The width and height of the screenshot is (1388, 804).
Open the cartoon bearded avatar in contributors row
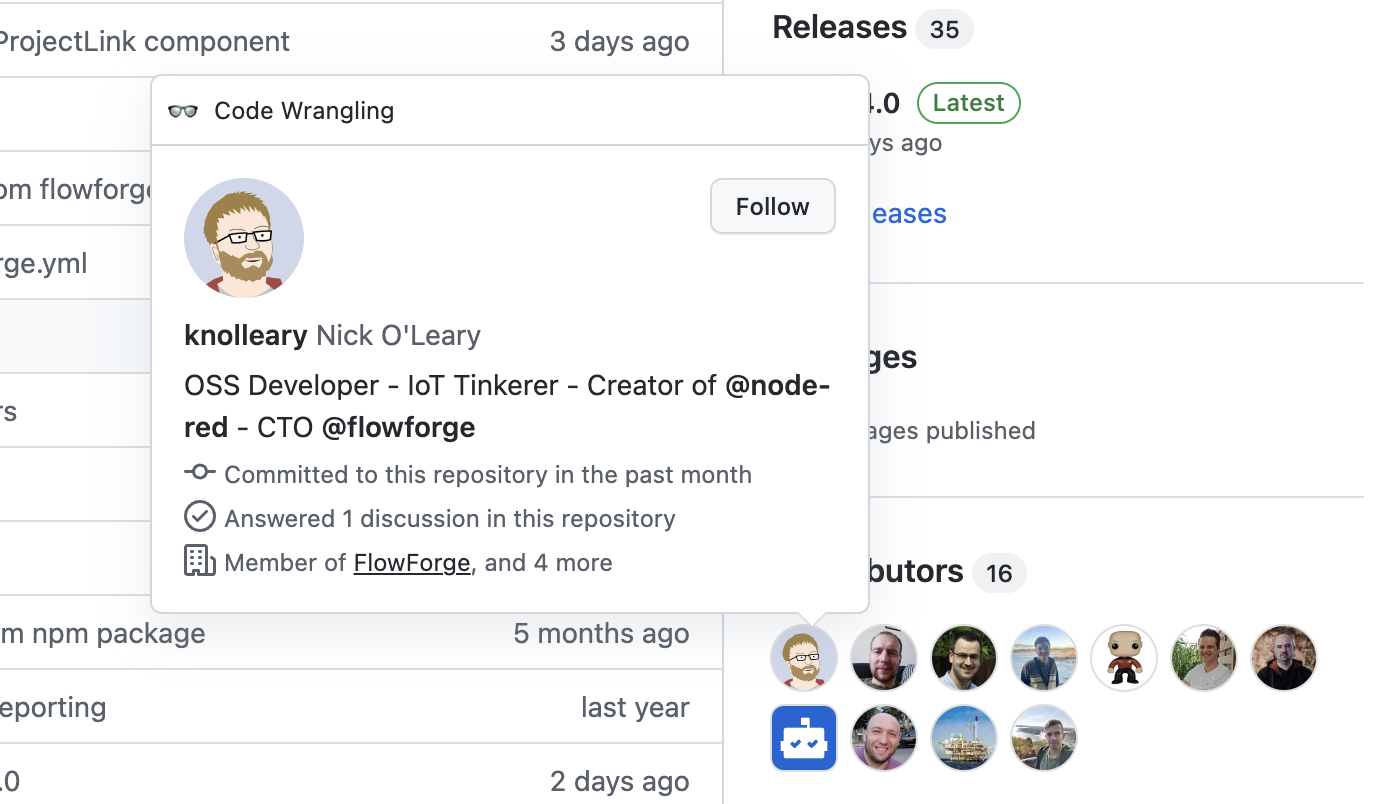[804, 658]
